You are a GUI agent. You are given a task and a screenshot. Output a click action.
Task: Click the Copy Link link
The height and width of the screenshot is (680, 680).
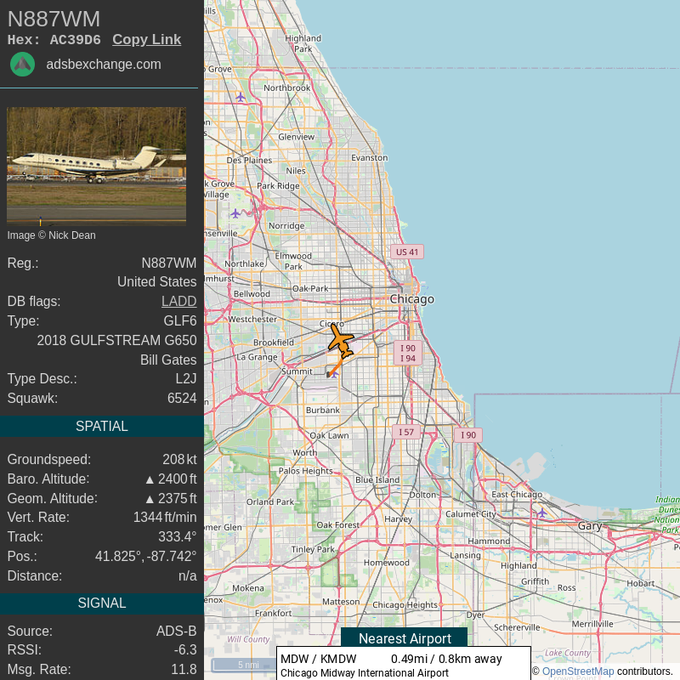coord(147,39)
